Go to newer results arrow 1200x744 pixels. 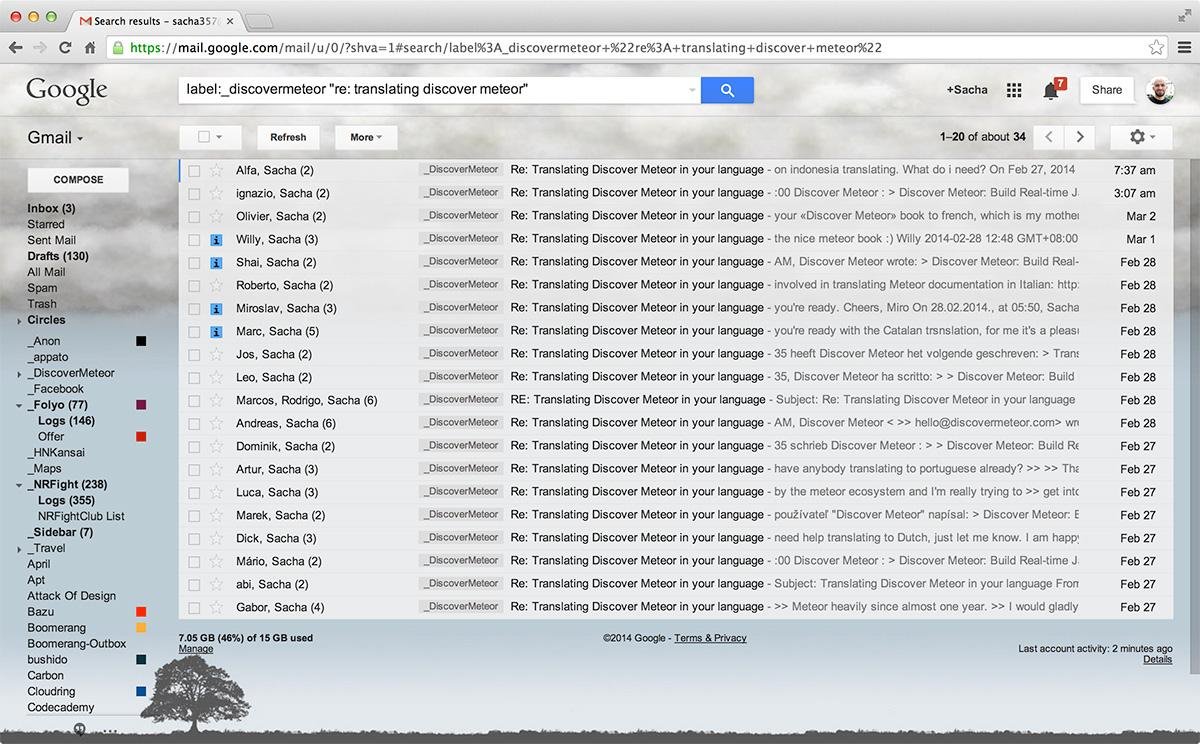tap(1048, 137)
